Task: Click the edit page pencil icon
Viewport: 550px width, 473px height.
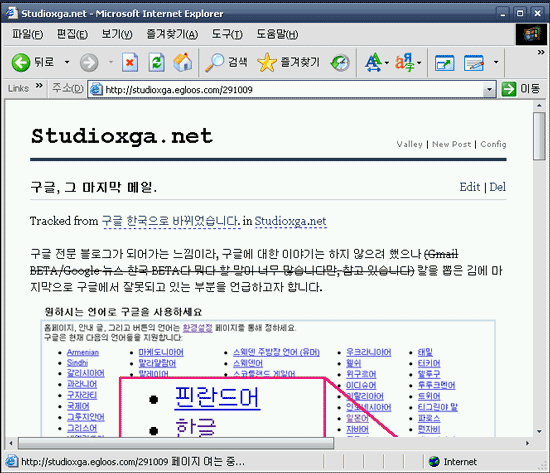Action: 474,63
